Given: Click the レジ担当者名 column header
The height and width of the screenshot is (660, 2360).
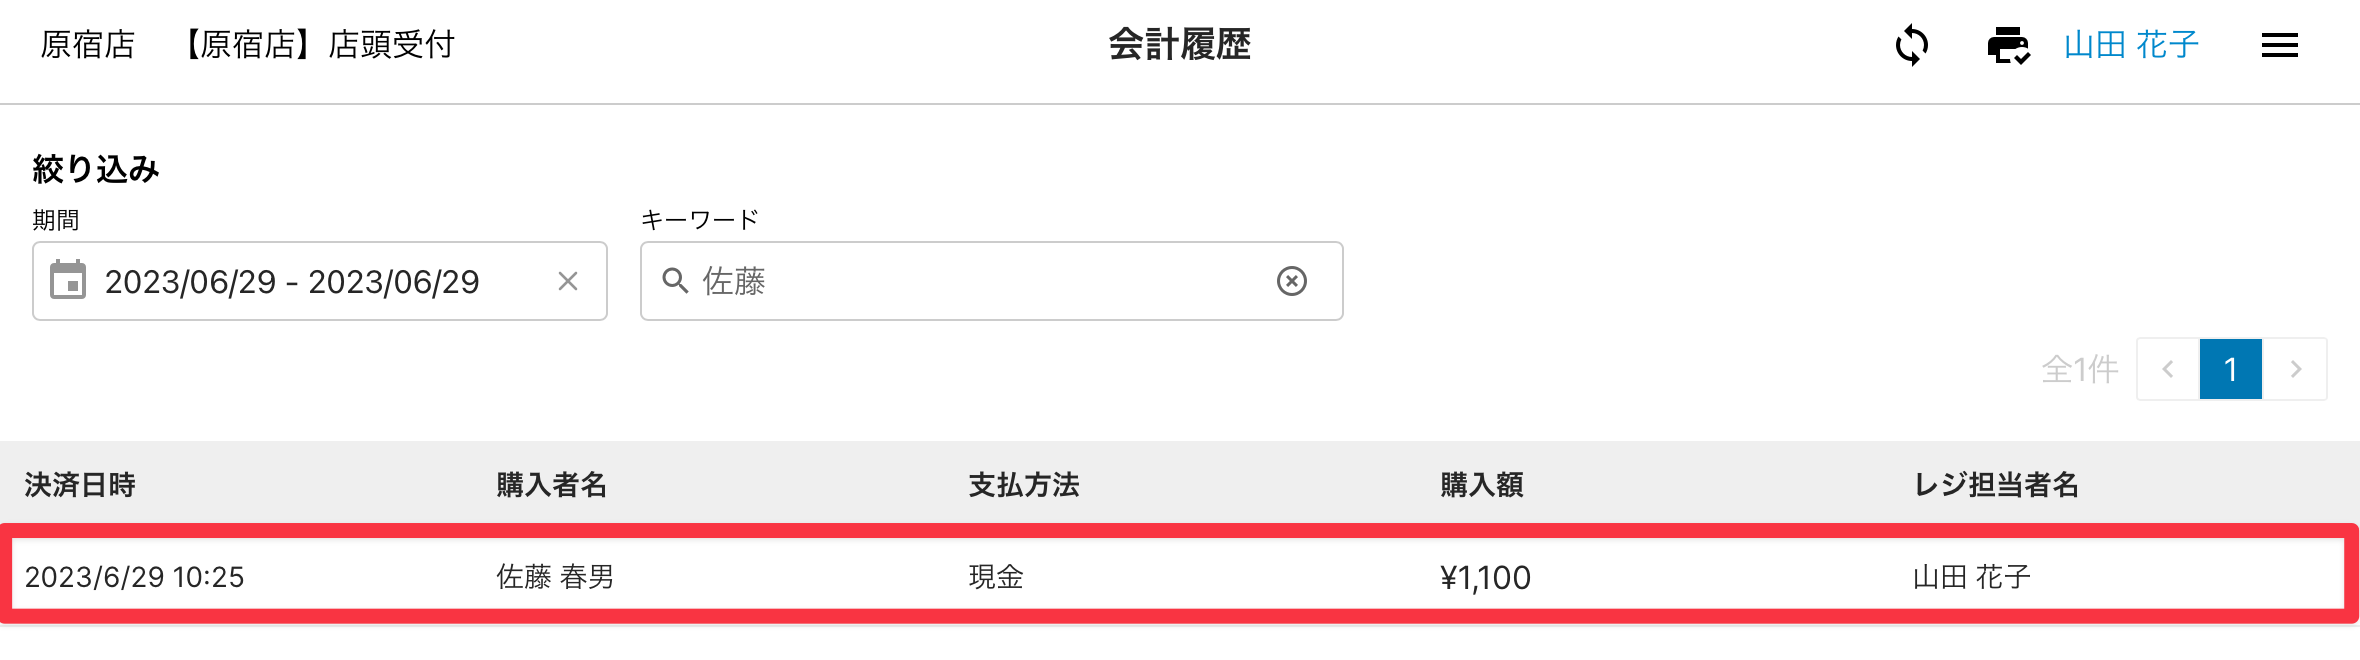Looking at the screenshot, I should (1995, 485).
